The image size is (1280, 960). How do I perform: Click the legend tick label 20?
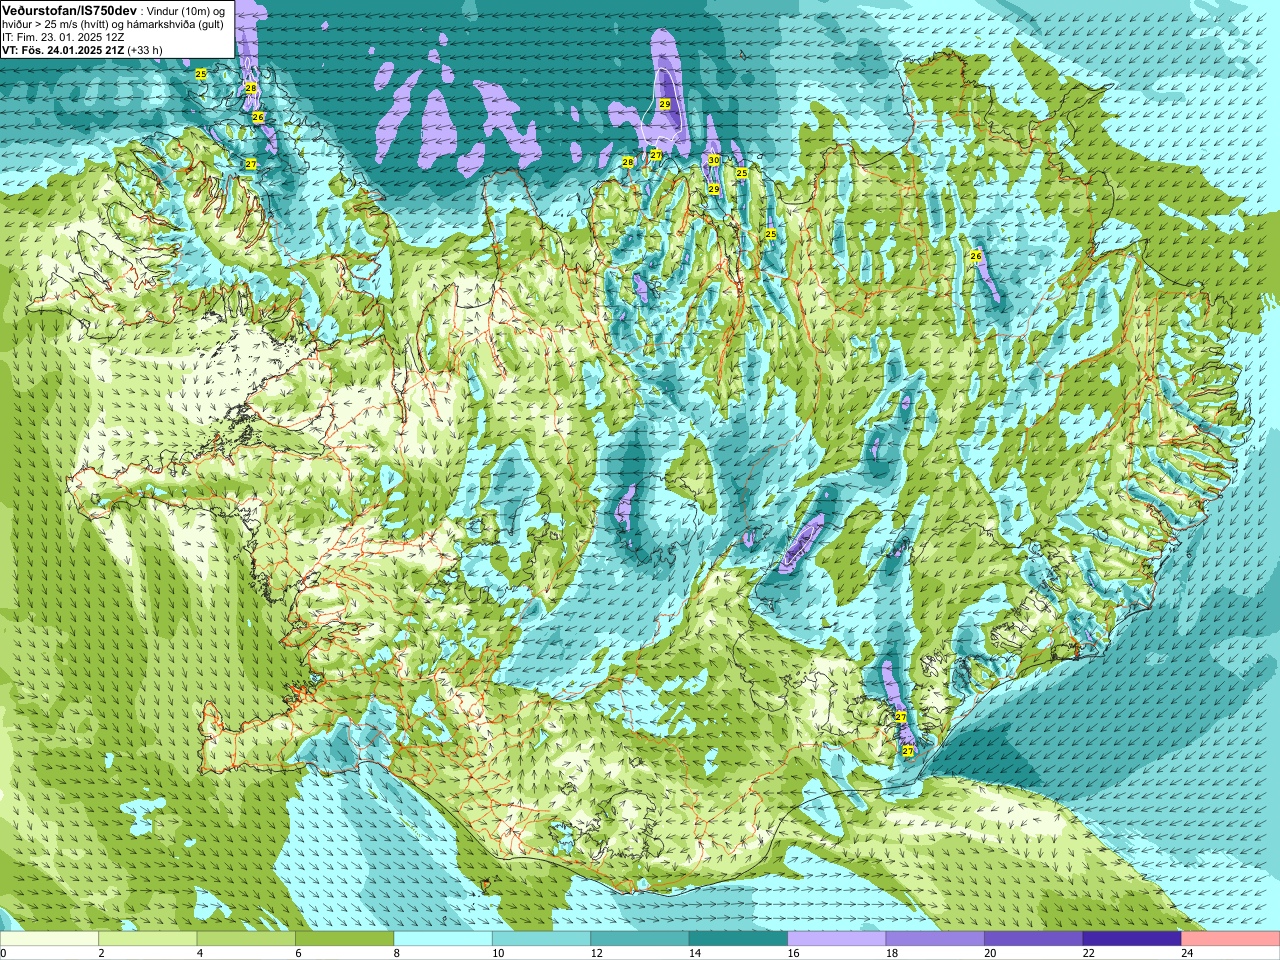click(990, 953)
